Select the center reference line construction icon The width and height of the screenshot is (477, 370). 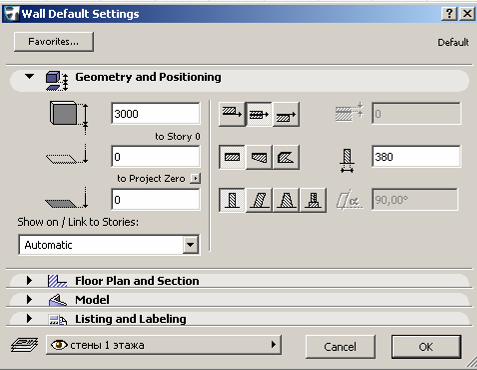259,114
